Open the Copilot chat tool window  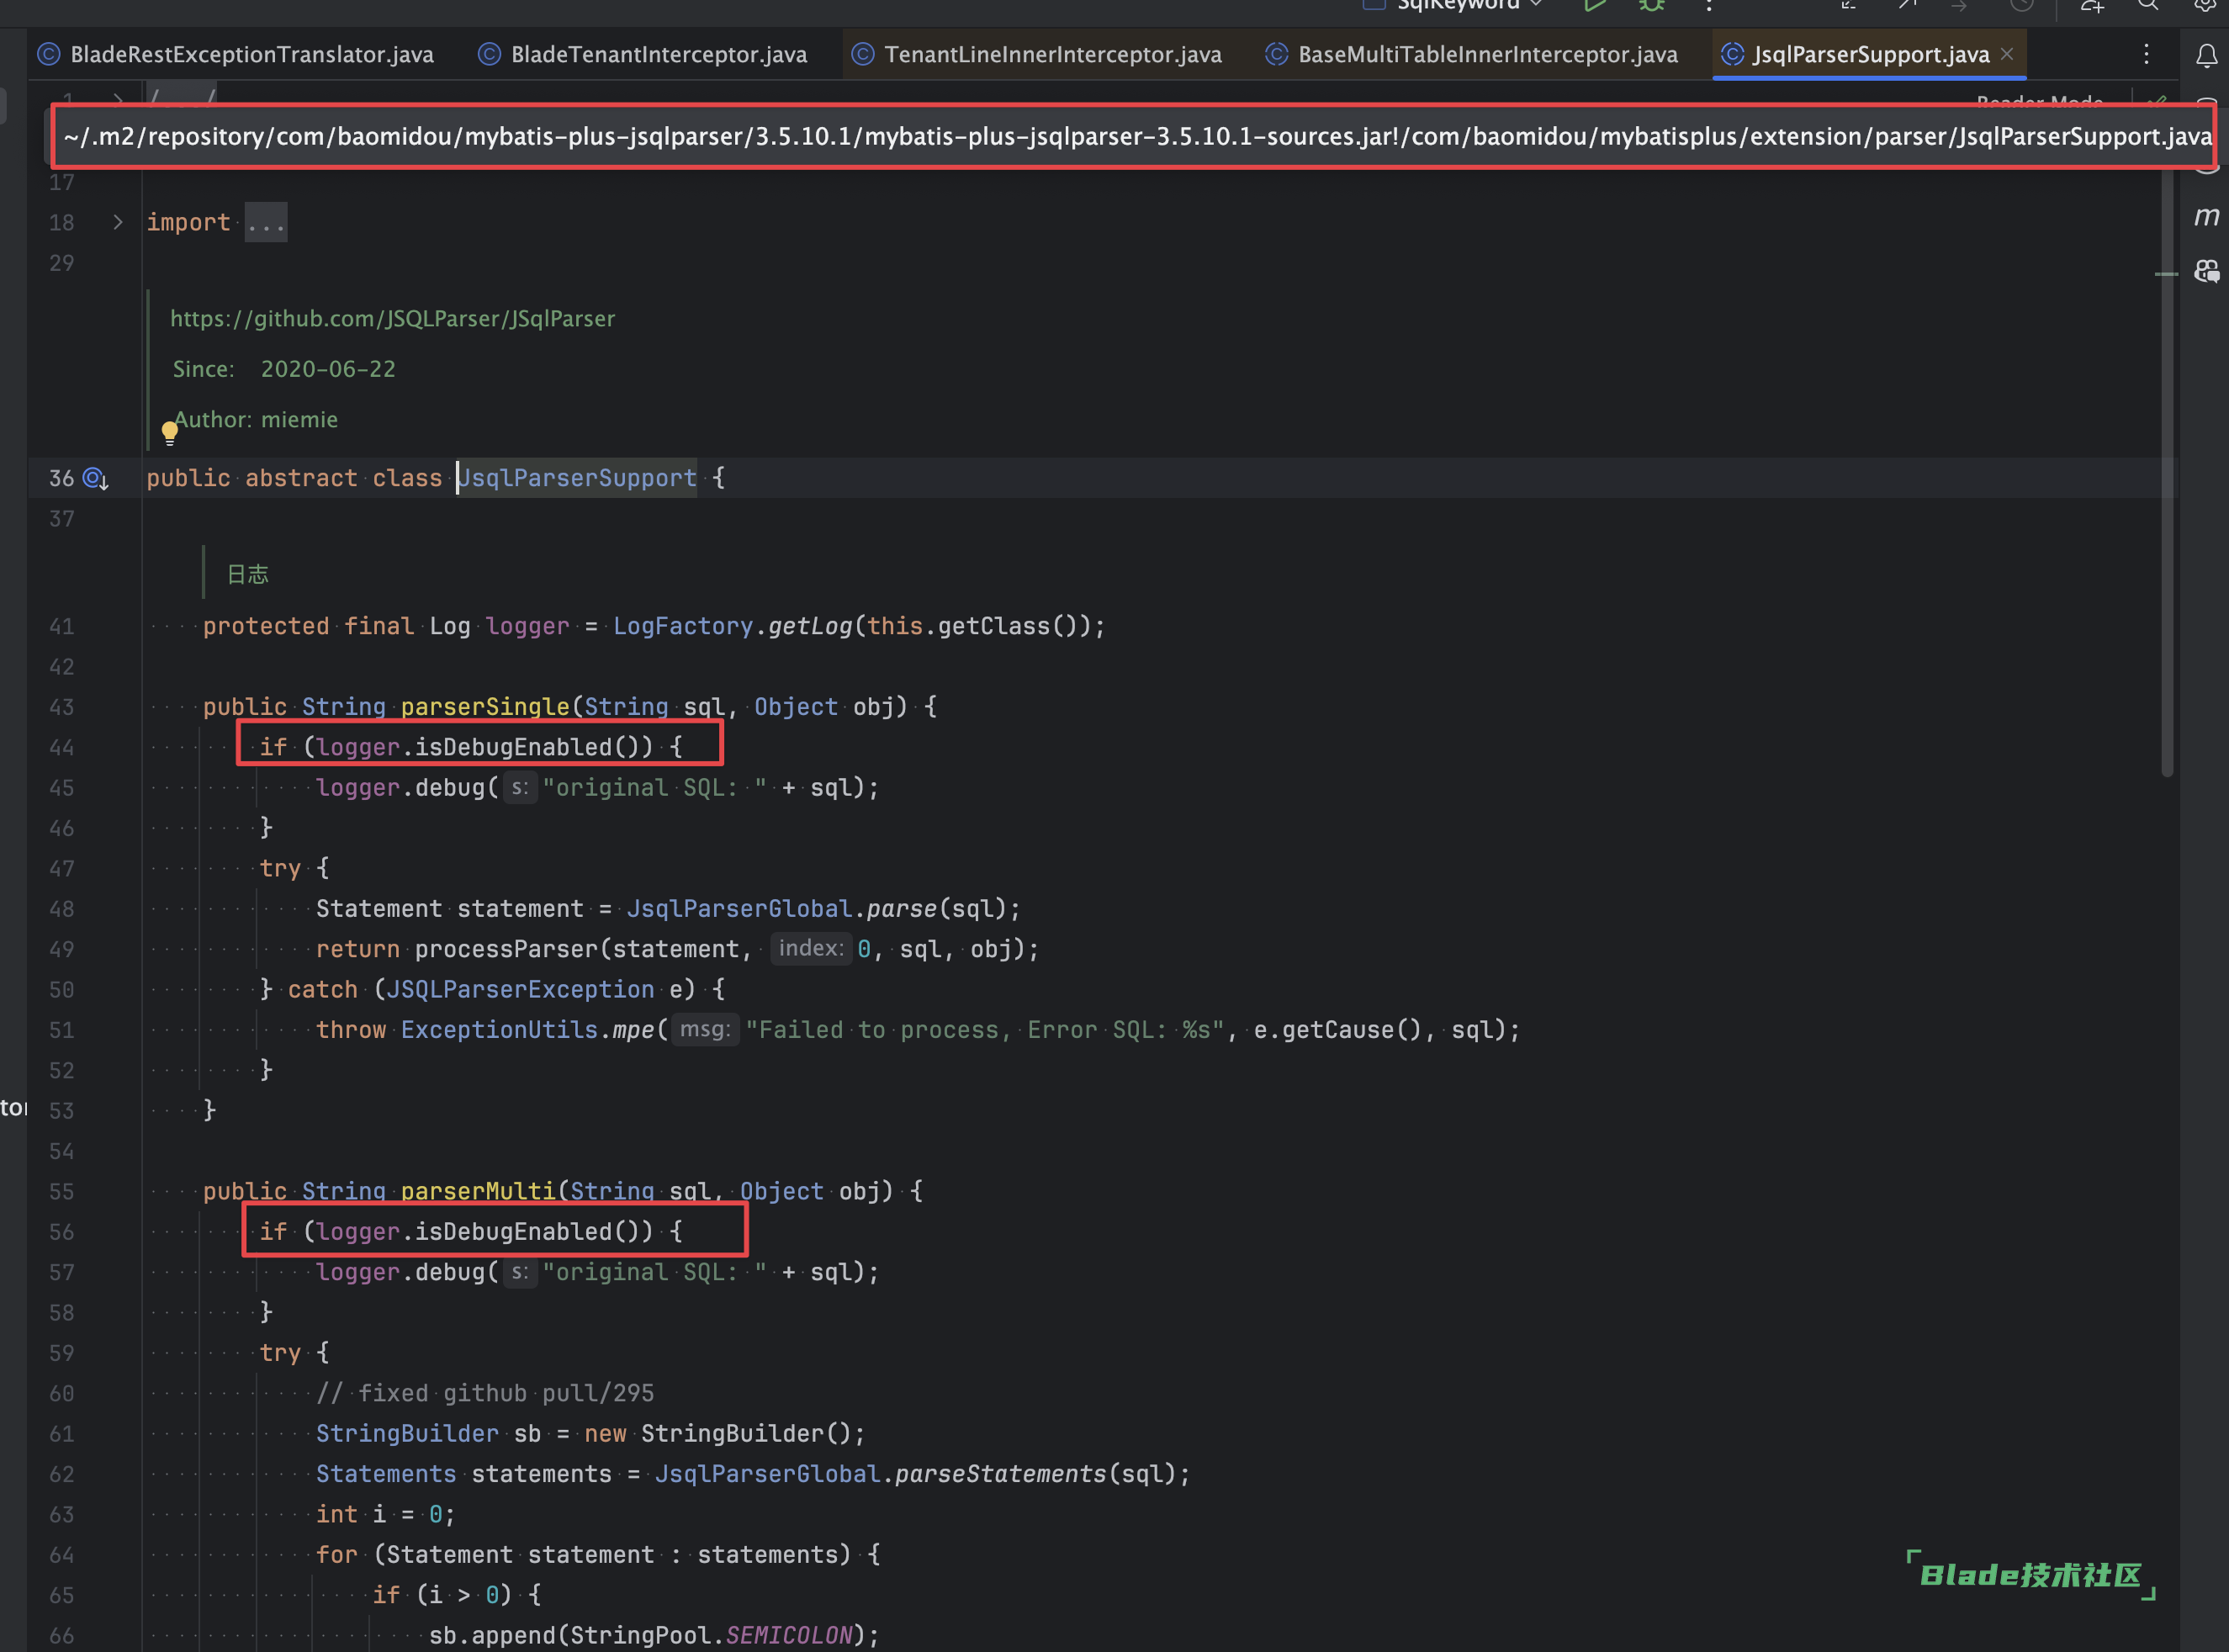[2206, 270]
